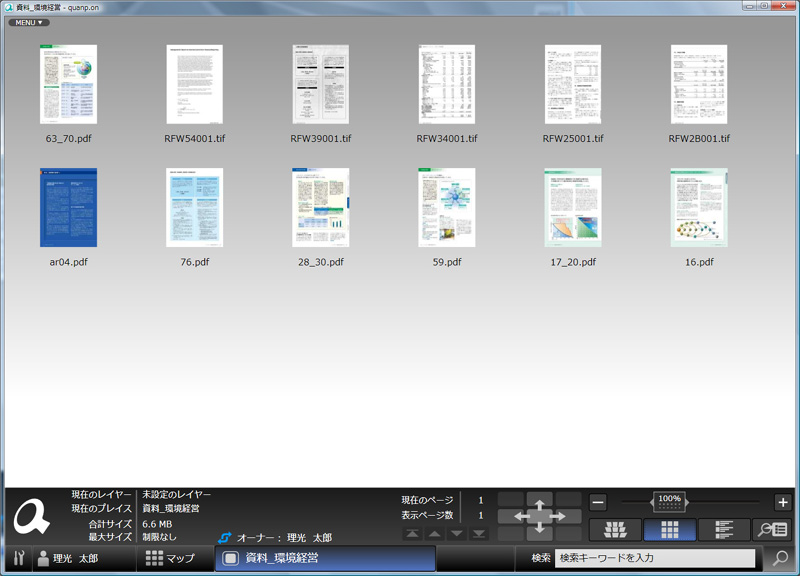Click the sync arrows icon beside owner
Viewport: 800px width, 576px height.
(225, 538)
